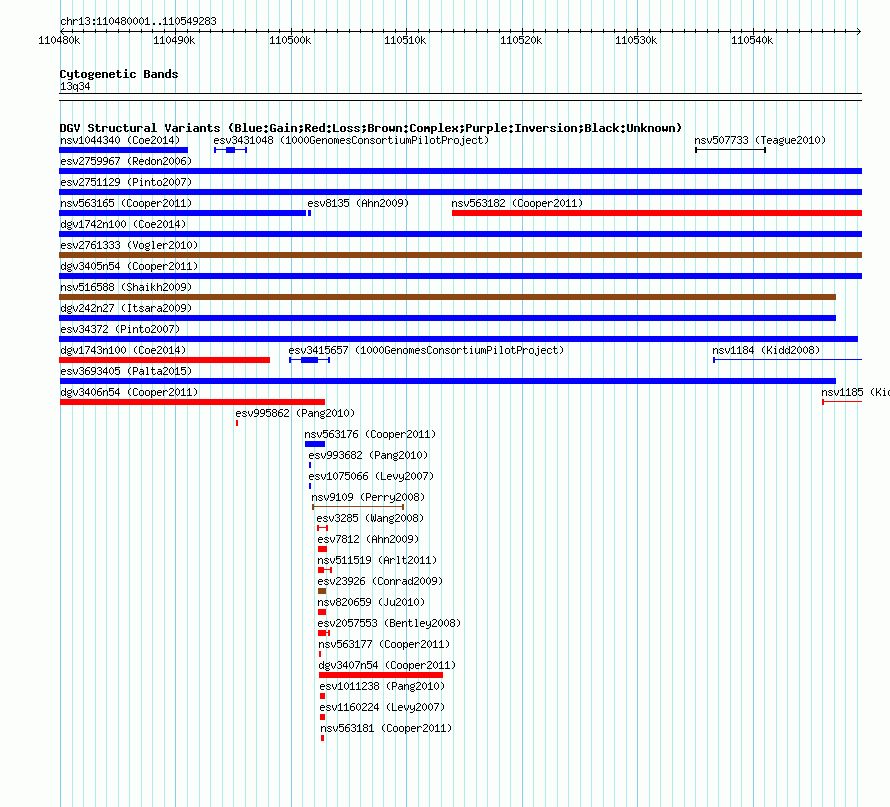Open esv995862 (Pang2010) label
Image resolution: width=890 pixels, height=807 pixels.
295,413
